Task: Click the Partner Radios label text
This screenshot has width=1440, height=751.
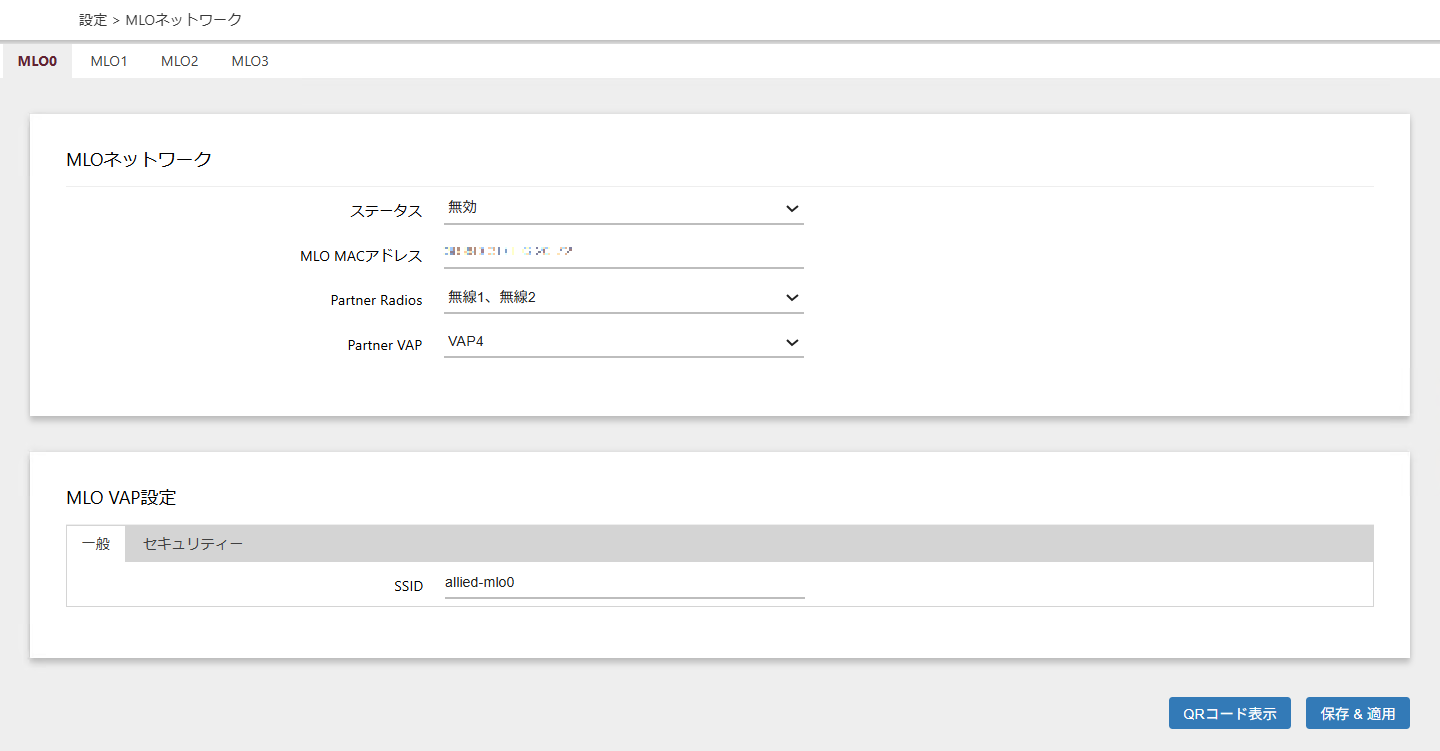Action: coord(376,300)
